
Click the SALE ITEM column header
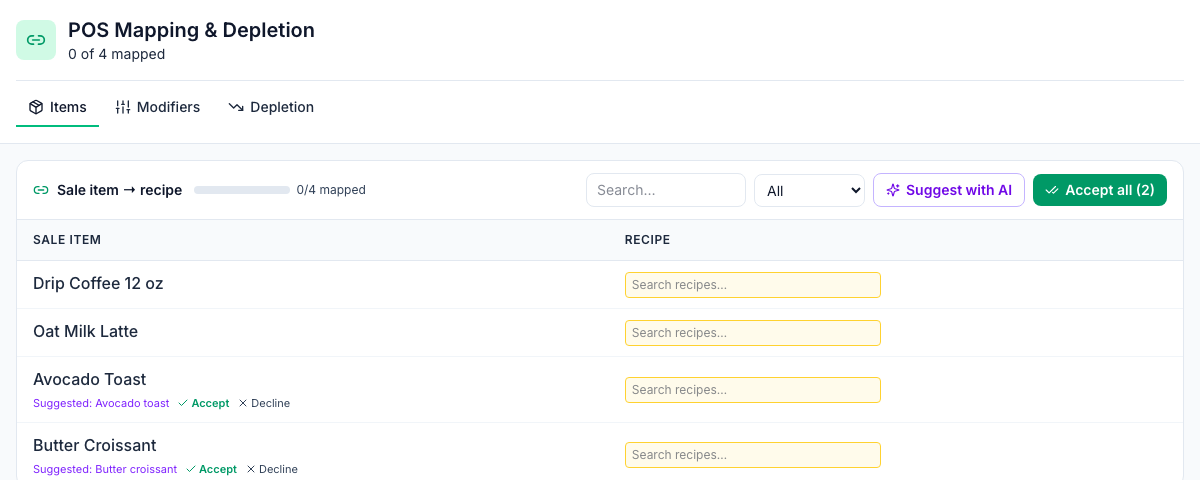coord(67,240)
